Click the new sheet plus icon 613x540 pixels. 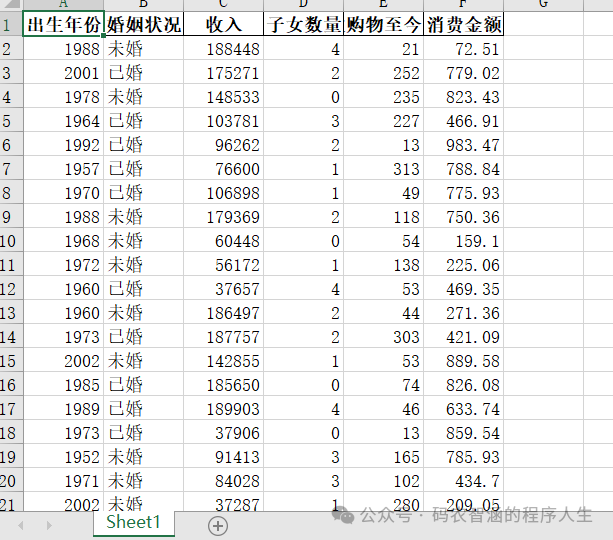click(218, 525)
